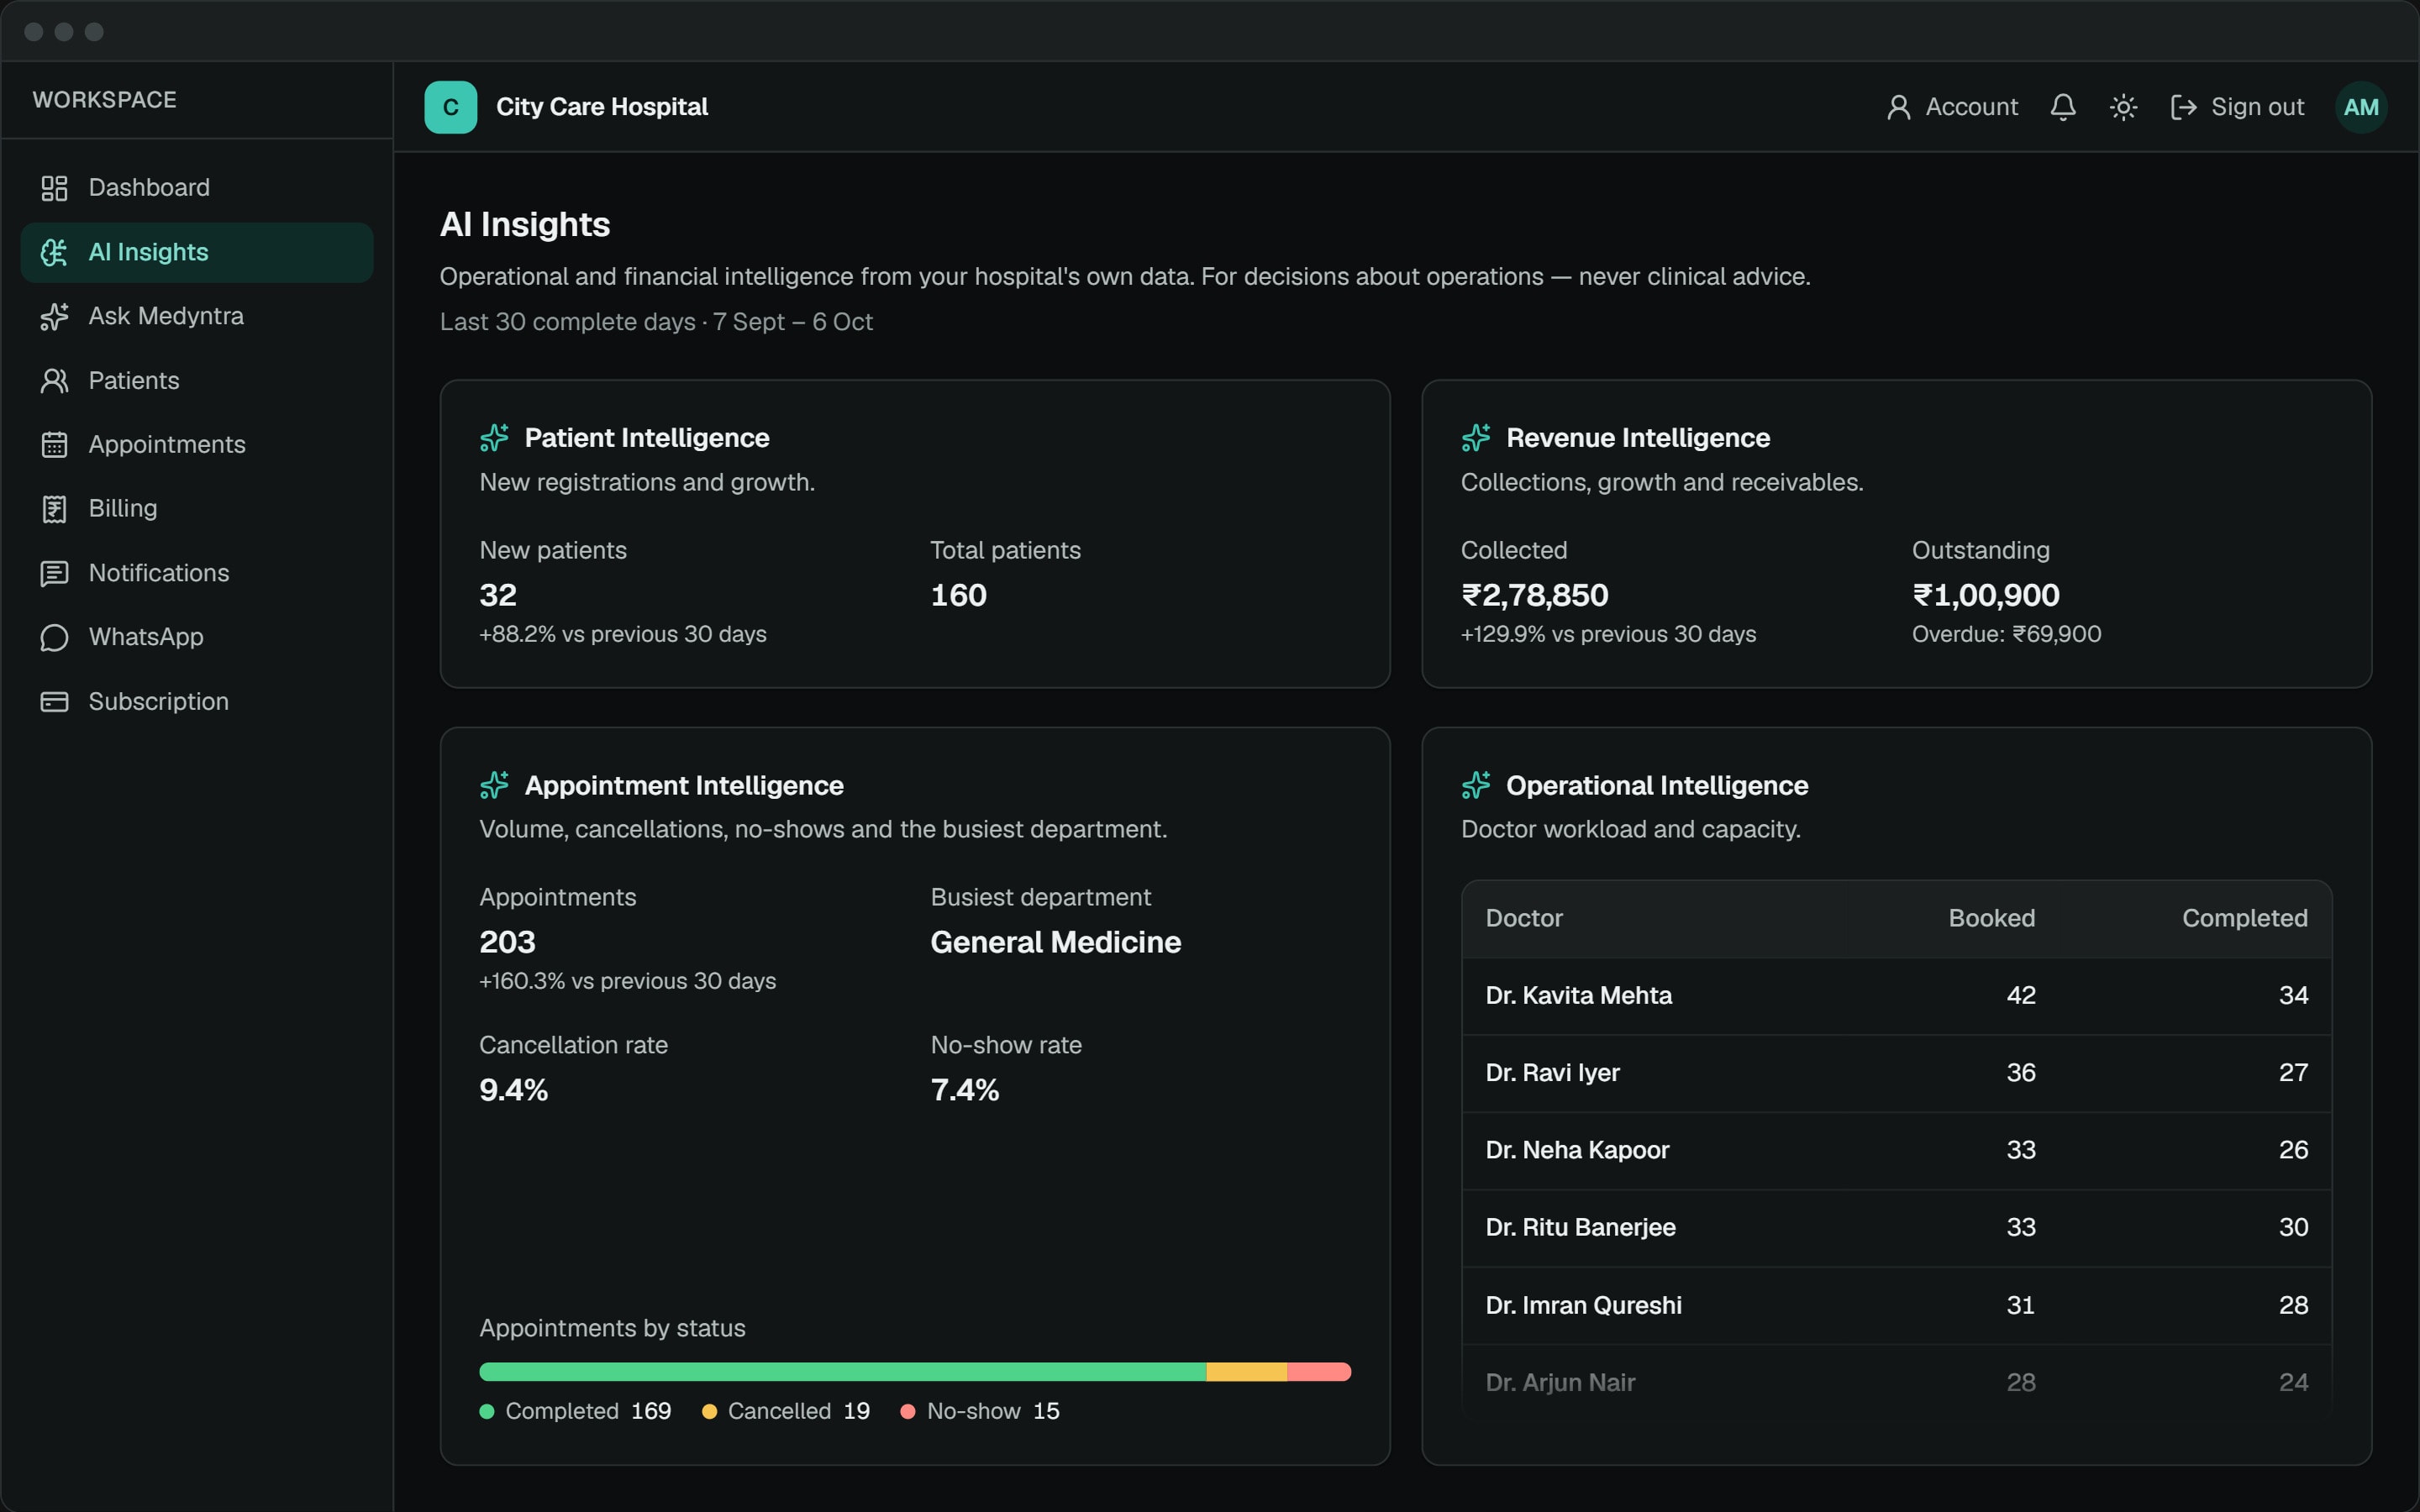
Task: Go to the Patients section
Action: (197, 380)
